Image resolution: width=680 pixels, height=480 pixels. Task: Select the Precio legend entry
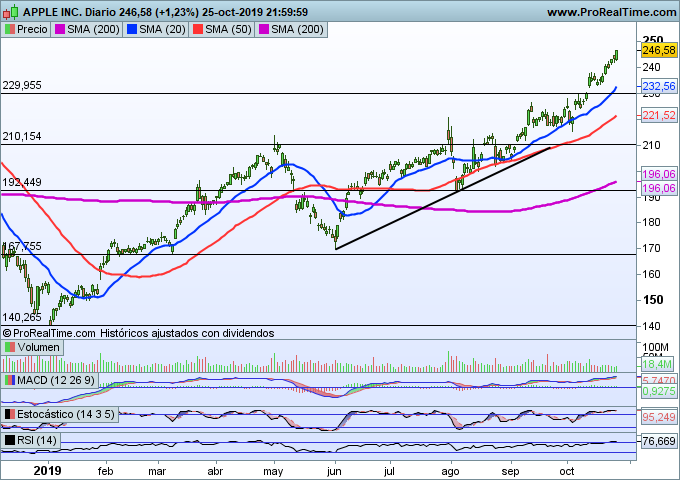(x=26, y=29)
